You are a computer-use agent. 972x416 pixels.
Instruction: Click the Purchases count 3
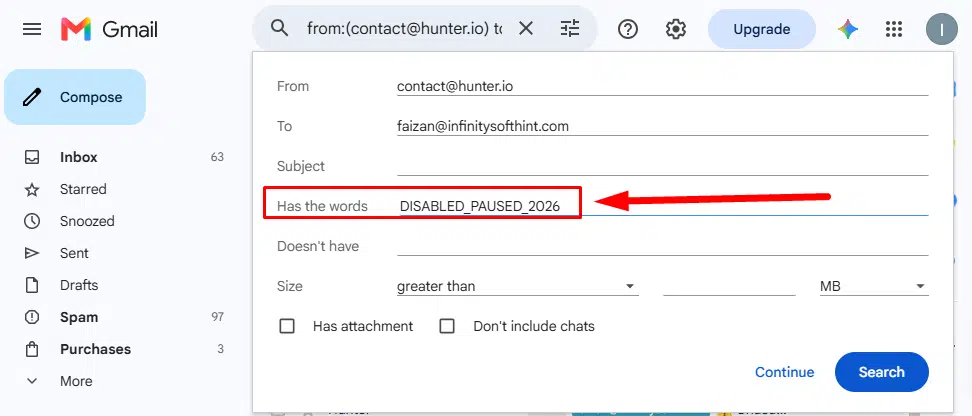(220, 349)
